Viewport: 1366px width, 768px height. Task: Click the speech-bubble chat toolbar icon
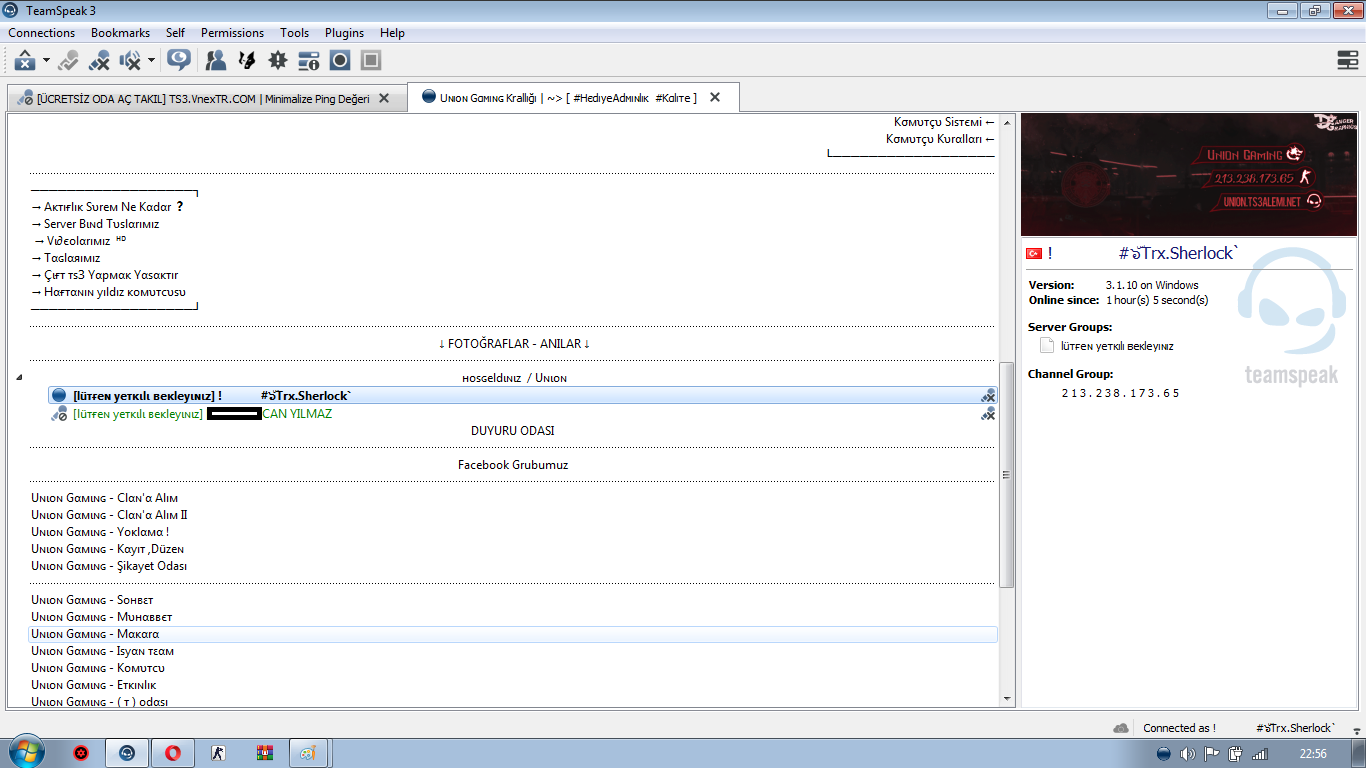click(178, 60)
